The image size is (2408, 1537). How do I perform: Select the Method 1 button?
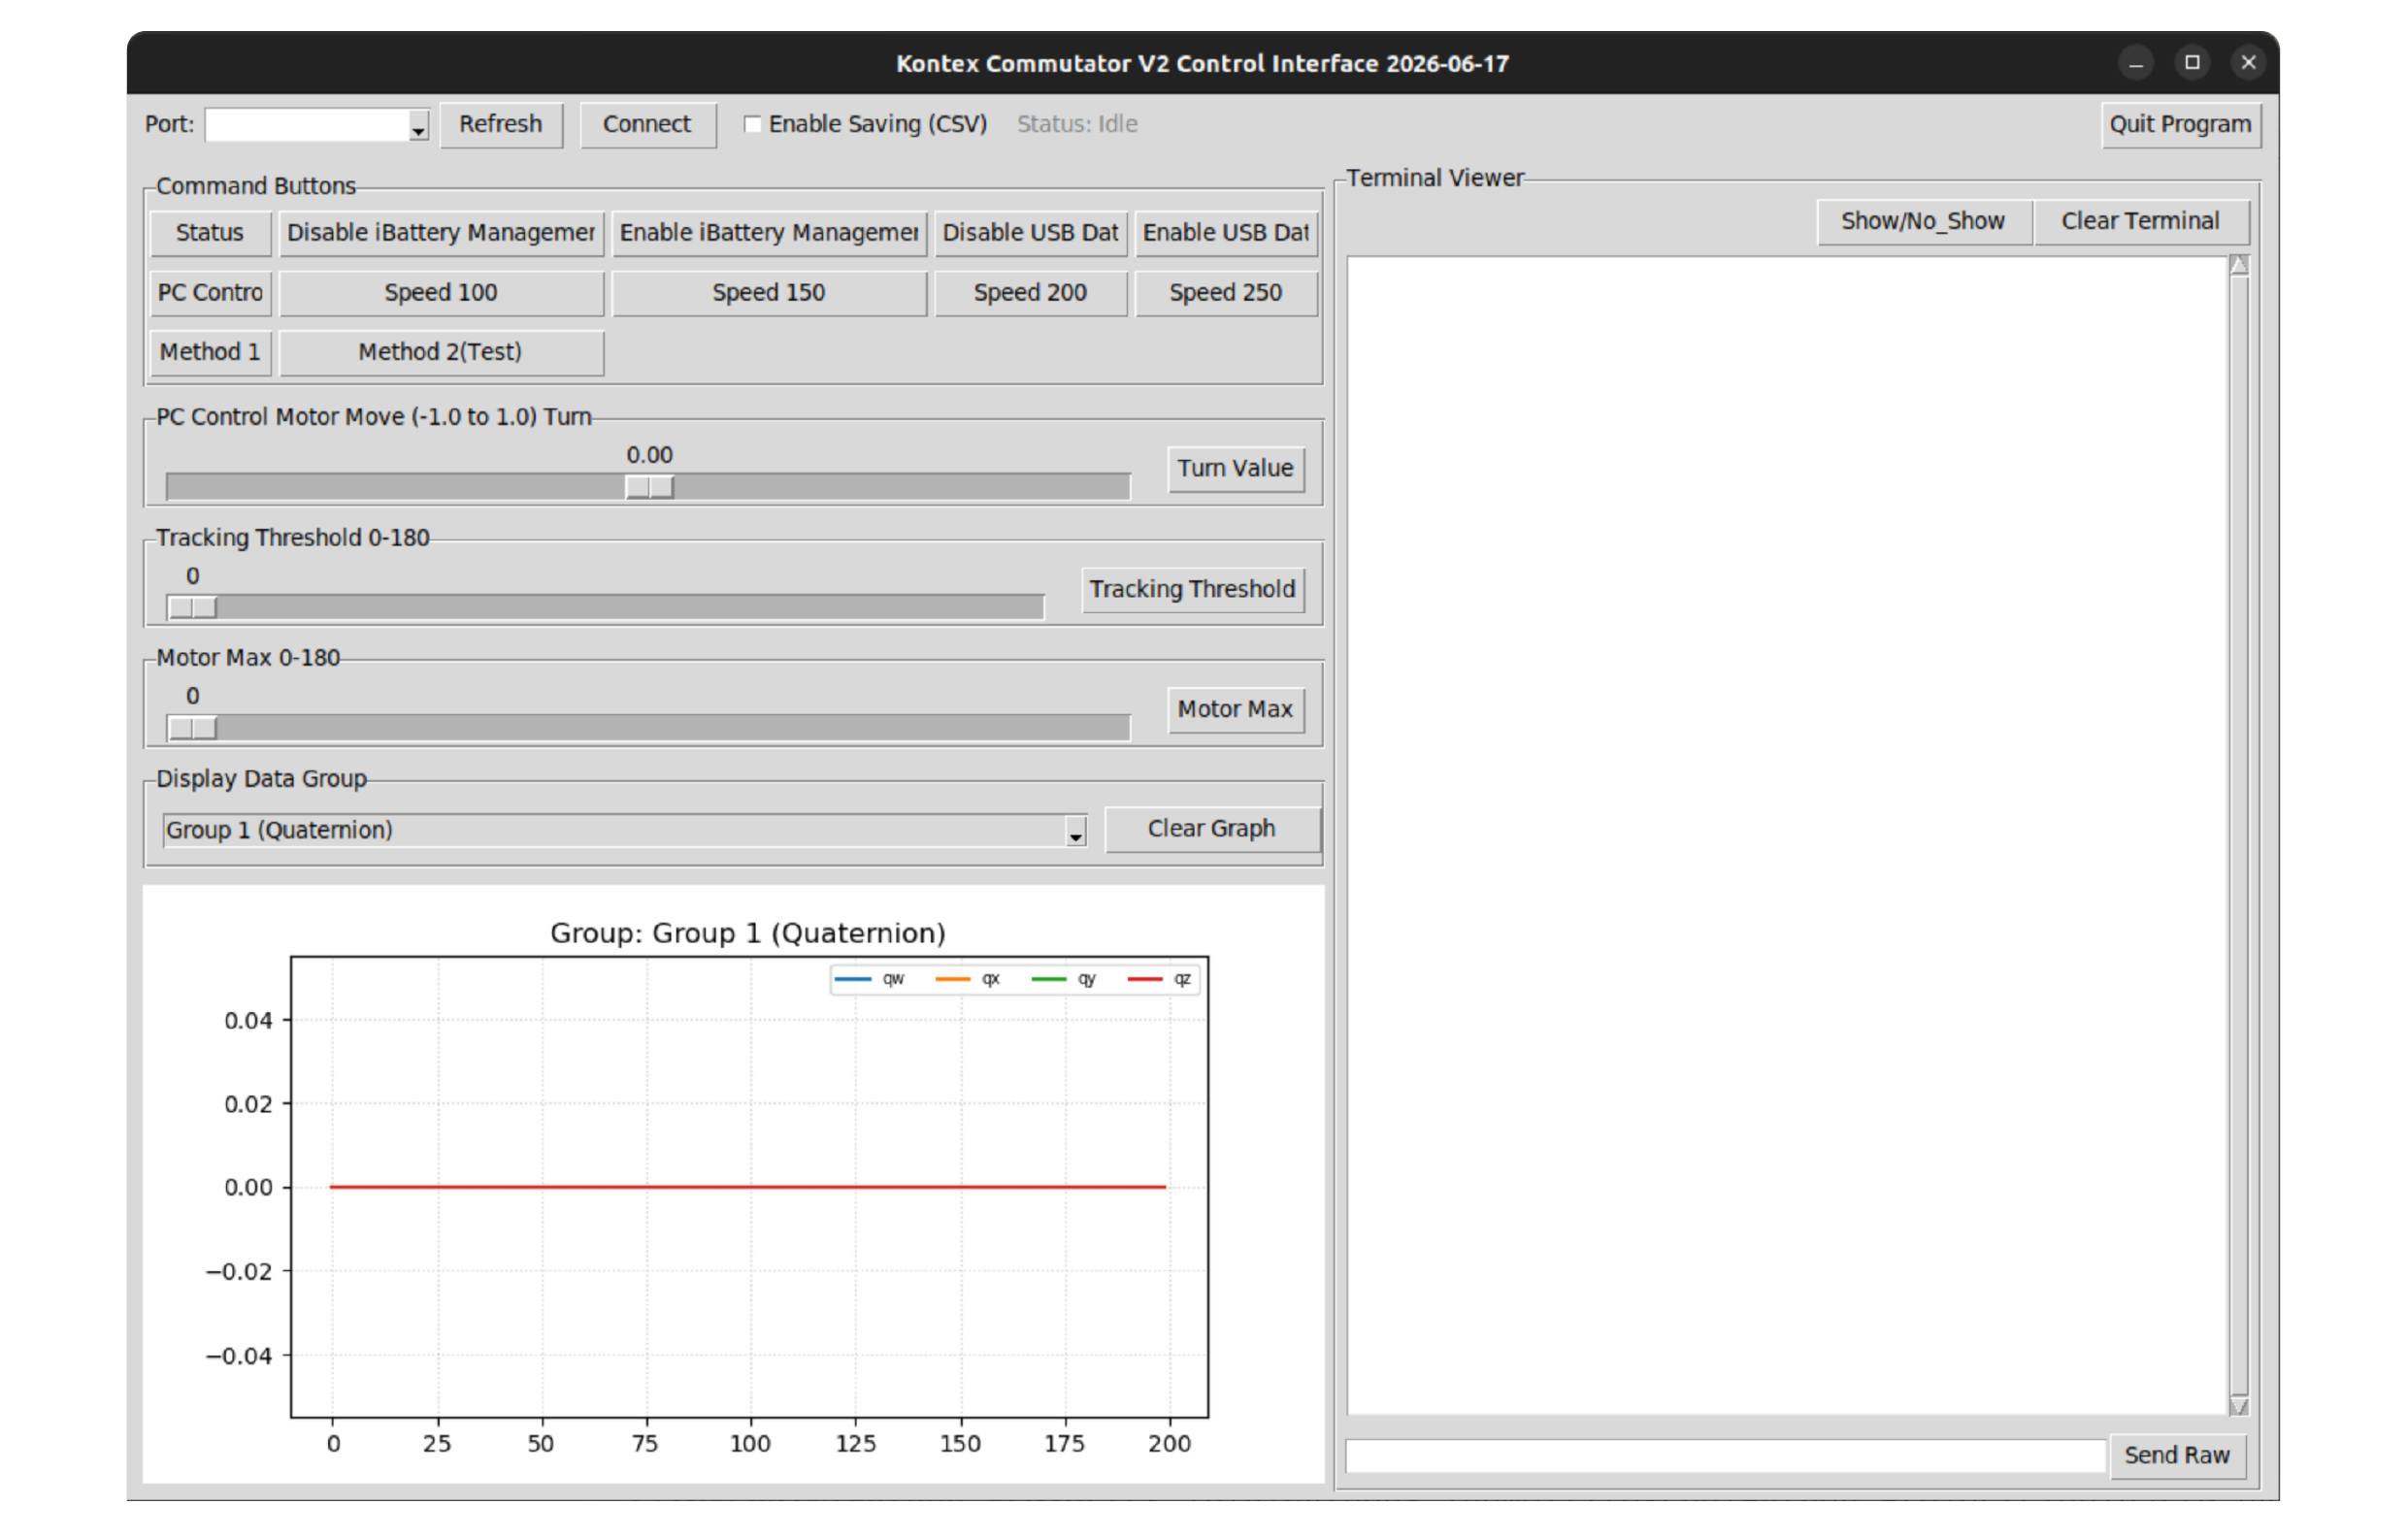pos(210,353)
